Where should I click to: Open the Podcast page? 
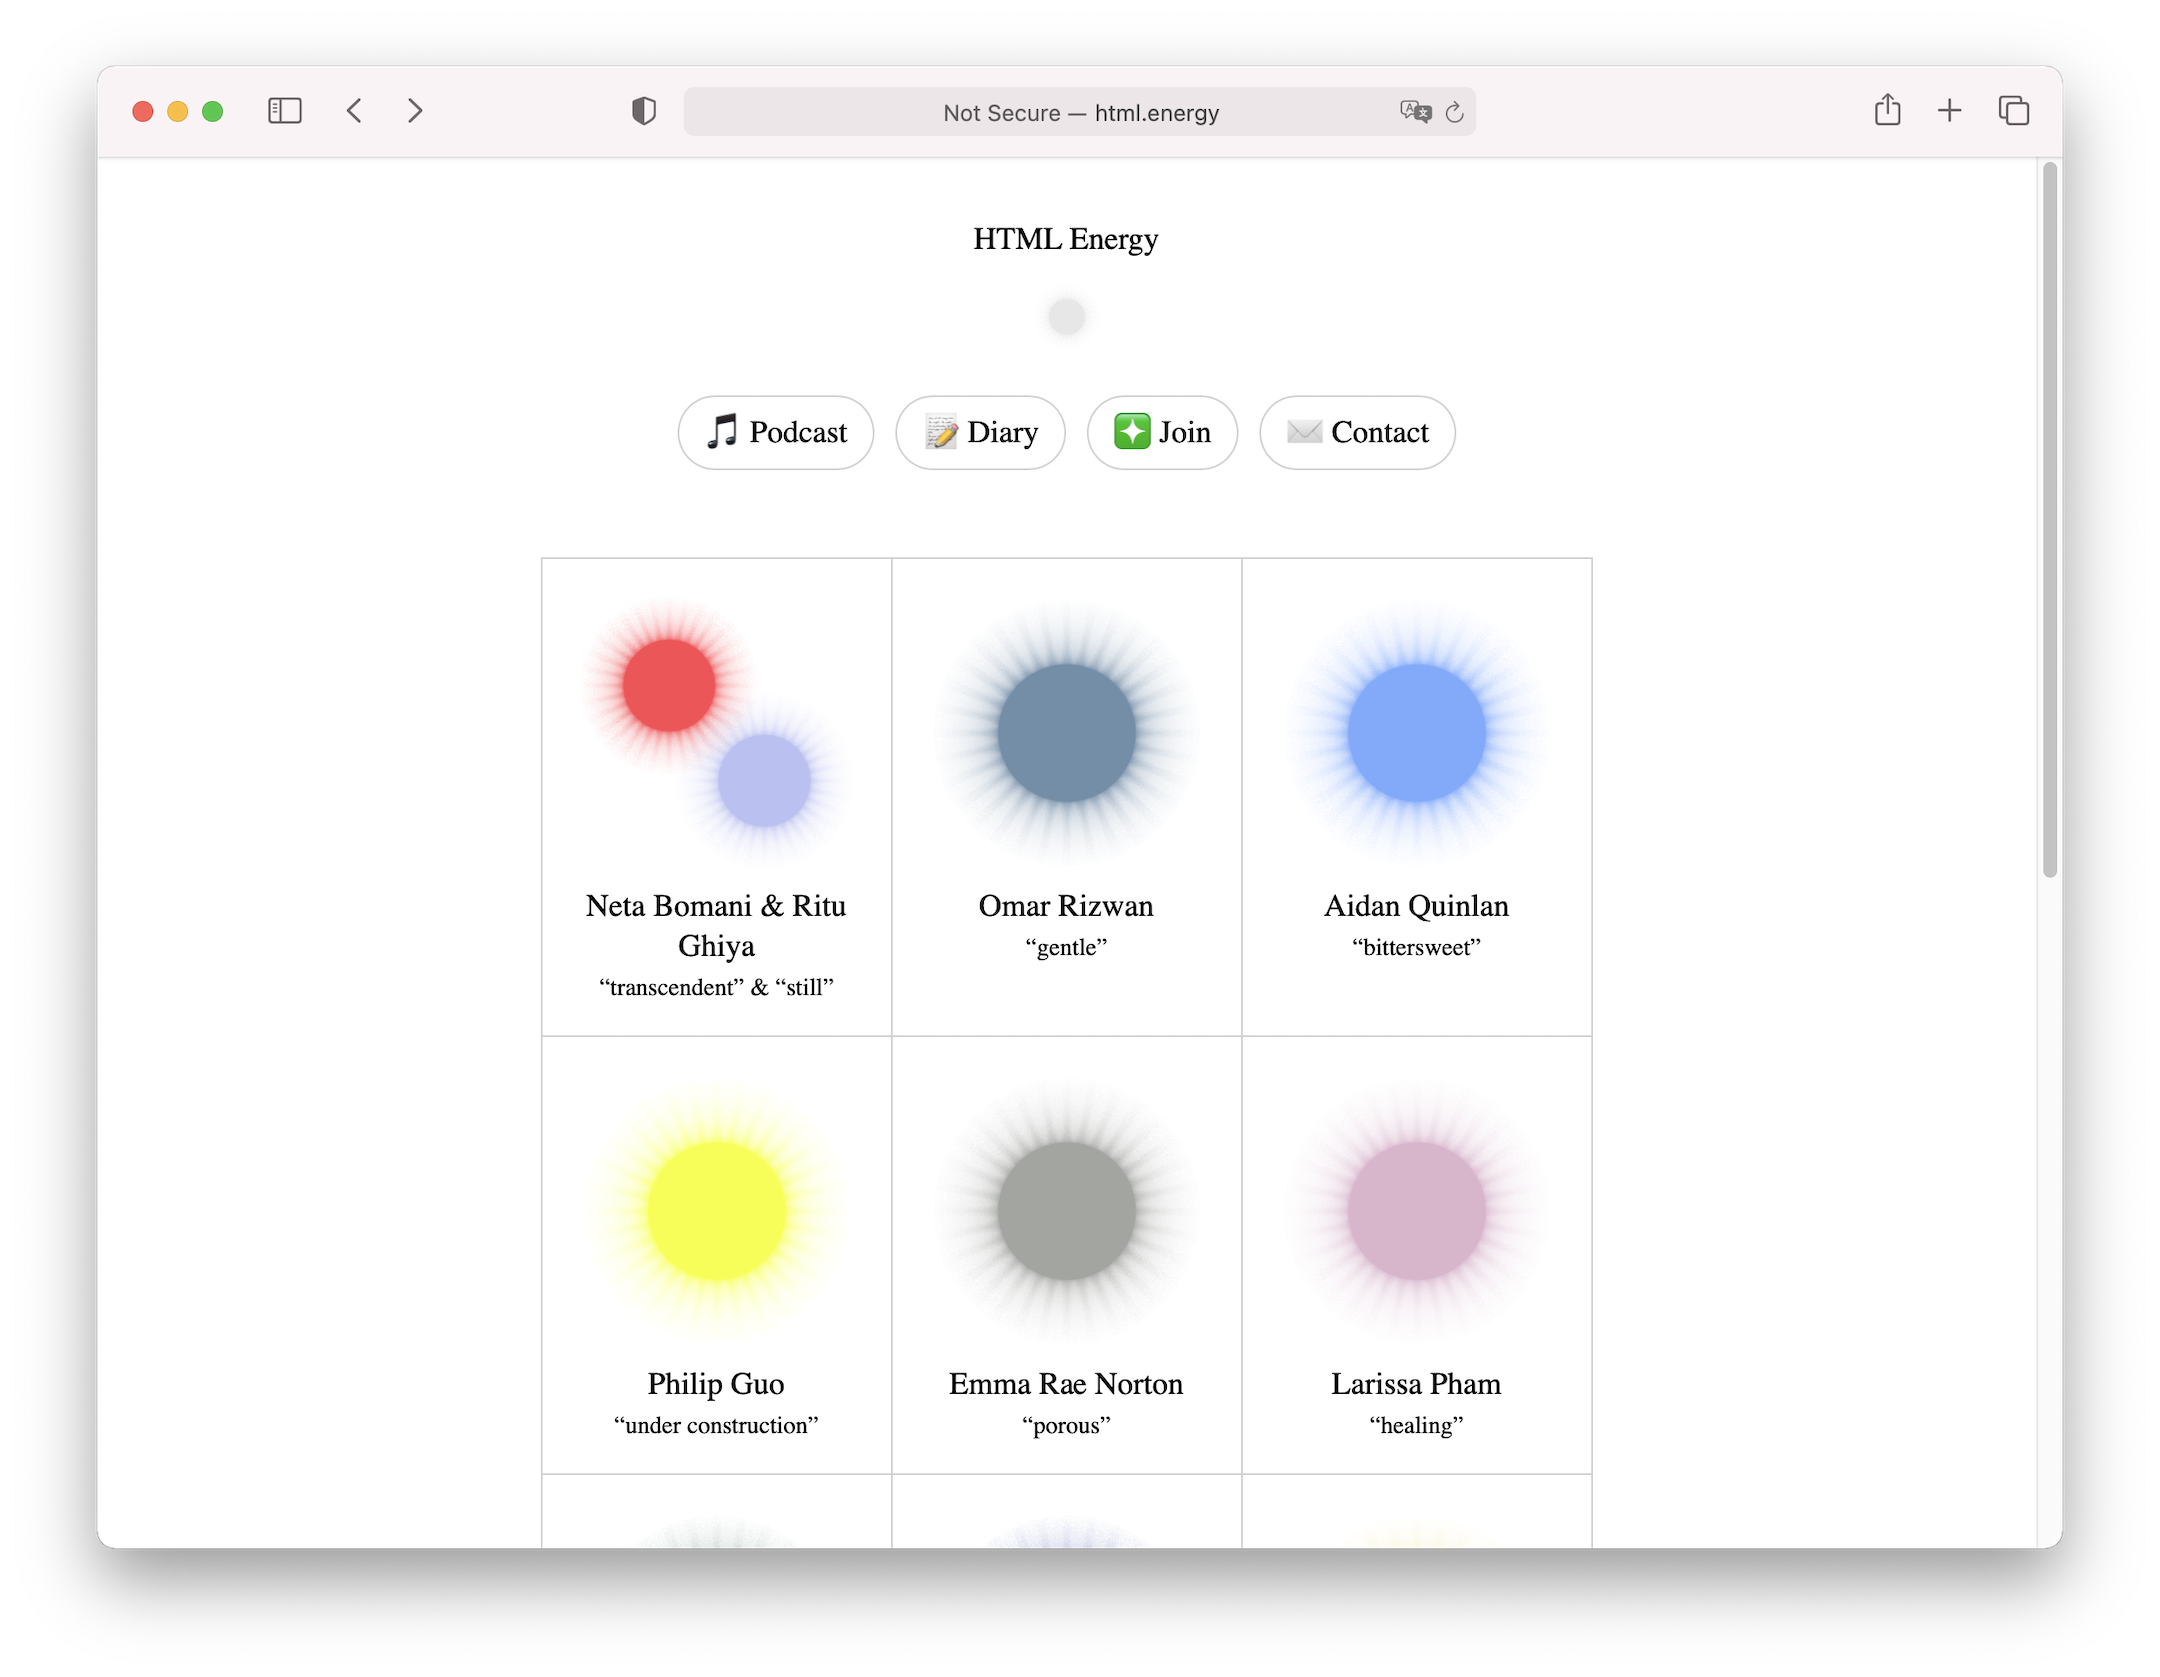(776, 432)
